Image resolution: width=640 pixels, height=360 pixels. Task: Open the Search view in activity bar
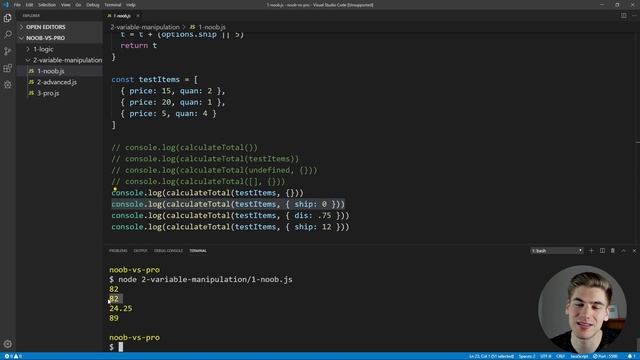tap(7, 35)
